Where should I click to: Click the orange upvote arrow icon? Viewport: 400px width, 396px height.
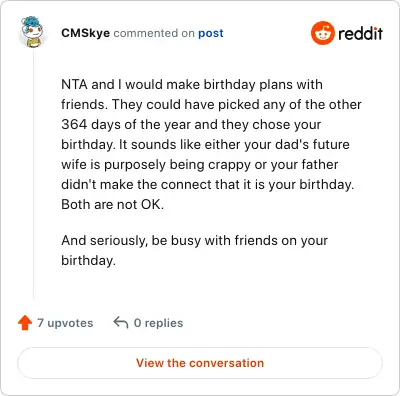pyautogui.click(x=25, y=323)
